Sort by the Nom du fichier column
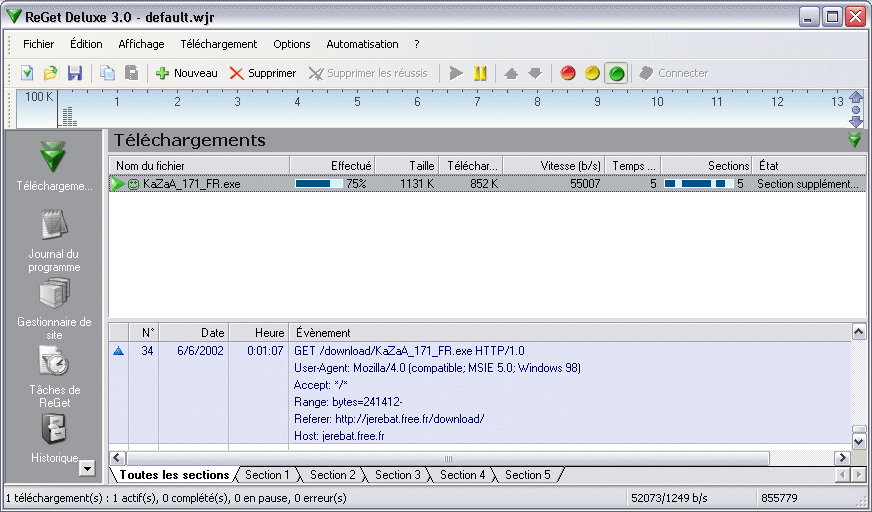The height and width of the screenshot is (512, 872). (199, 166)
